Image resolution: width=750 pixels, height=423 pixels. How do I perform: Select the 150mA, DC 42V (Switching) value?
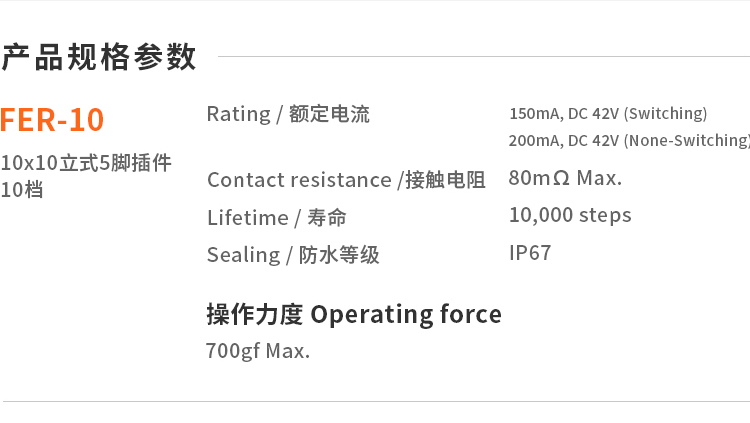pyautogui.click(x=607, y=113)
